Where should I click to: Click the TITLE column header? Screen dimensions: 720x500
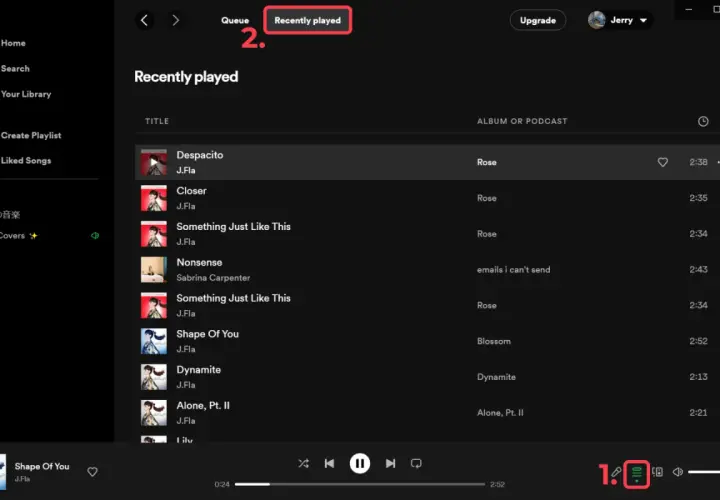click(157, 121)
